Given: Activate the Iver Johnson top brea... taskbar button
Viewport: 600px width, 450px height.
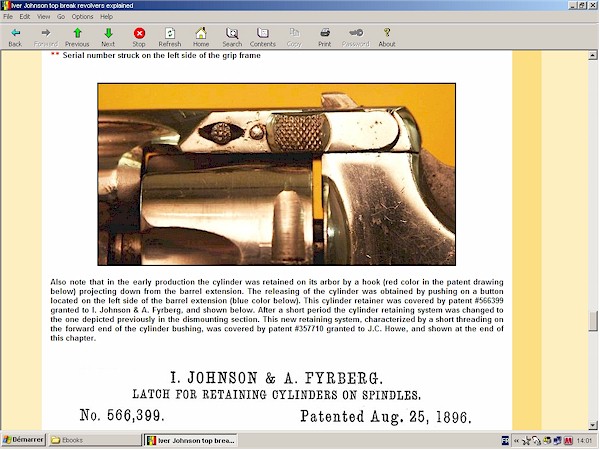Looking at the screenshot, I should (x=191, y=440).
